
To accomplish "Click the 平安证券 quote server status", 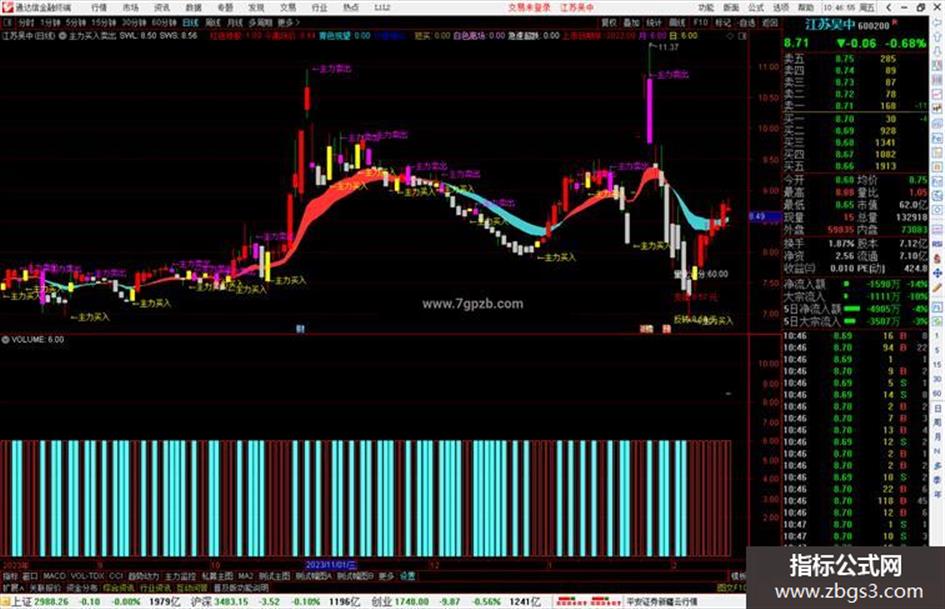I will [661, 602].
